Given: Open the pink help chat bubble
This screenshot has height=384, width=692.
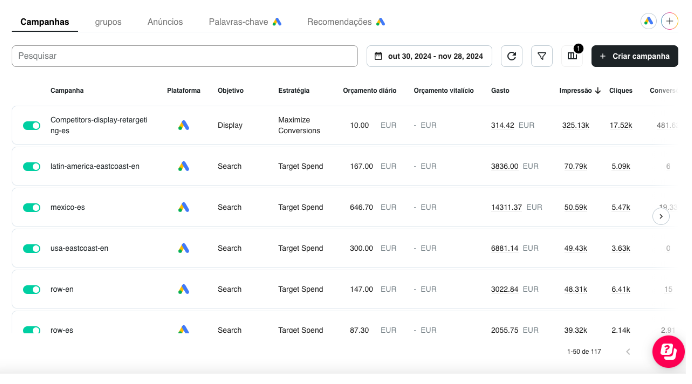Looking at the screenshot, I should click(668, 351).
